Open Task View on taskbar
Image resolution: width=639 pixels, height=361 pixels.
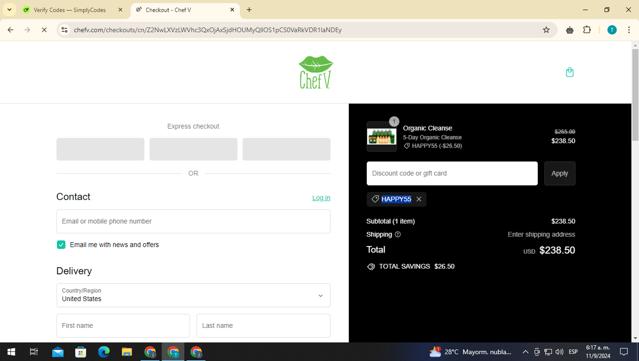[x=34, y=352]
